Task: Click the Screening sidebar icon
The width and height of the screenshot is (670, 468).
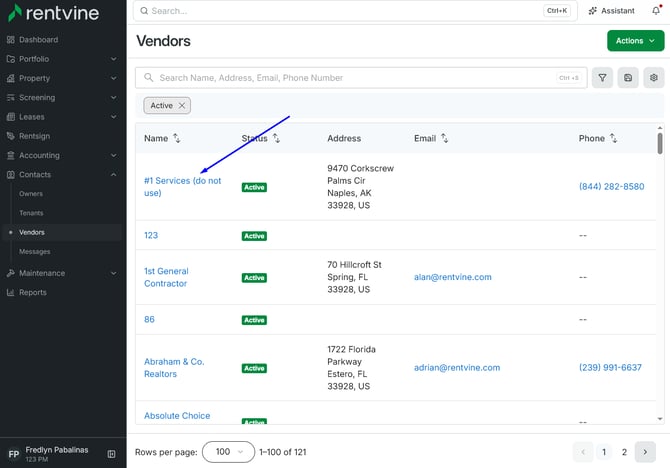Action: [x=11, y=97]
